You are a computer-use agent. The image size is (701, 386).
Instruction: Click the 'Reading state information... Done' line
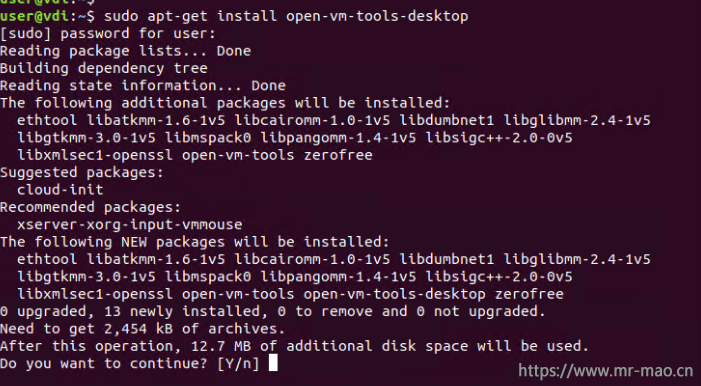(x=143, y=85)
